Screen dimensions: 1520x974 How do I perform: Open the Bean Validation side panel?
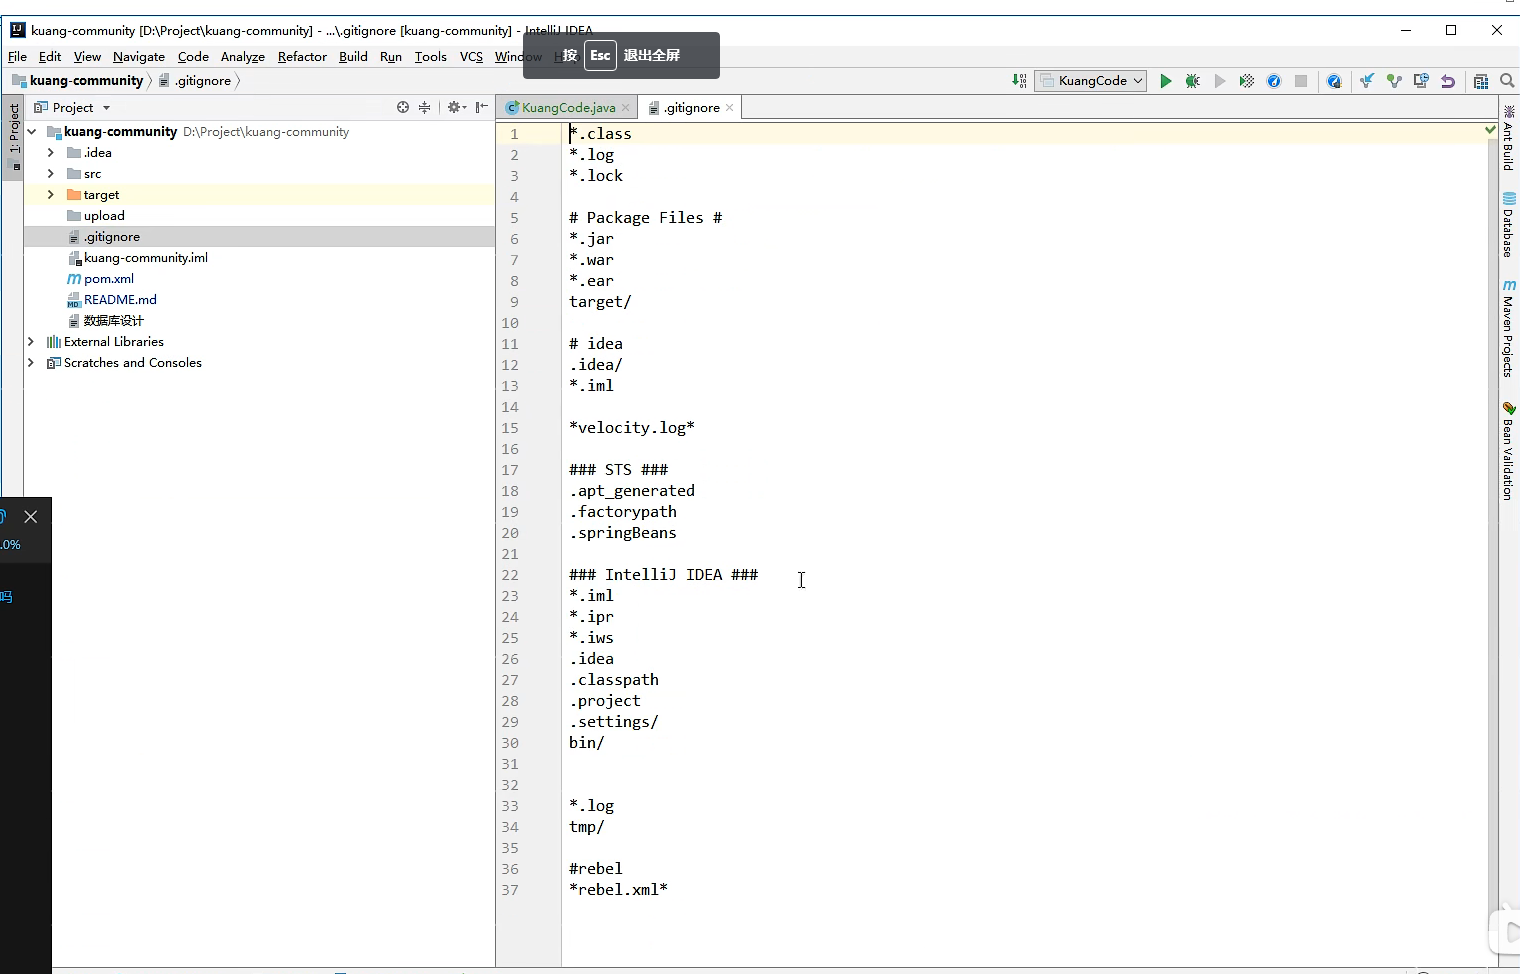[1508, 451]
